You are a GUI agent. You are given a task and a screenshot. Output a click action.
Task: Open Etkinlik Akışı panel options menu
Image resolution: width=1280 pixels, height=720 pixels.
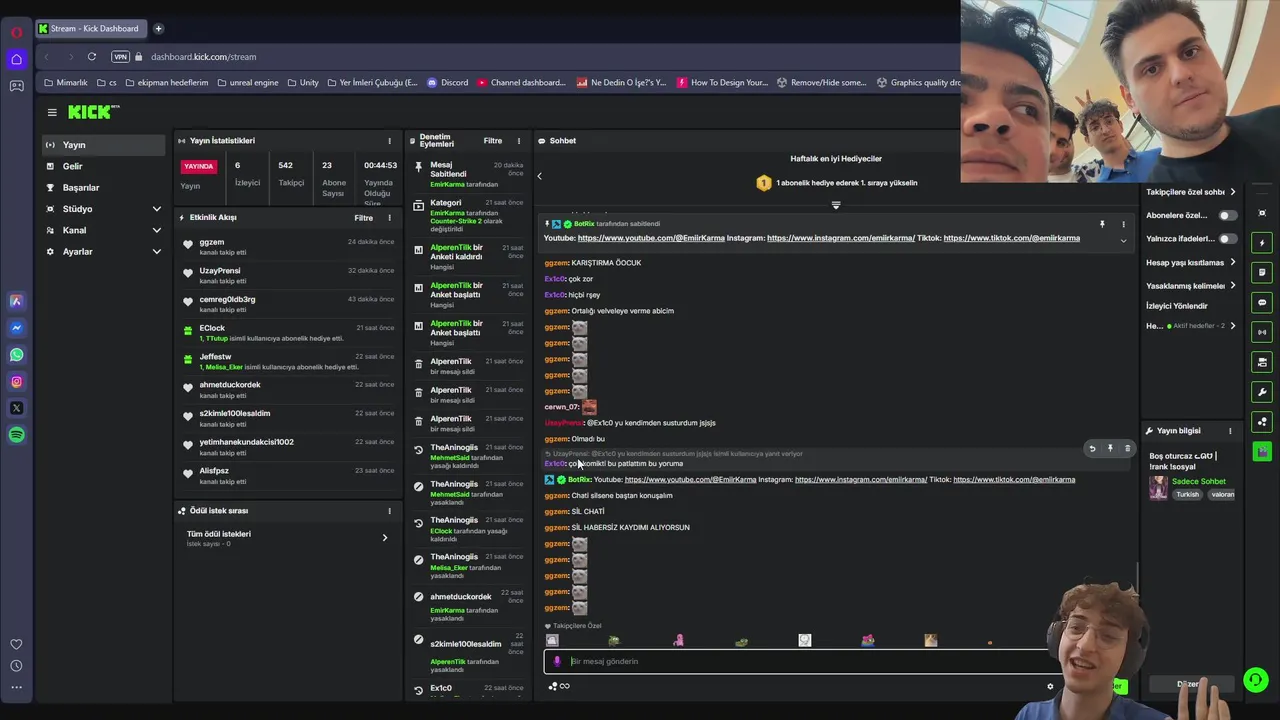click(389, 218)
